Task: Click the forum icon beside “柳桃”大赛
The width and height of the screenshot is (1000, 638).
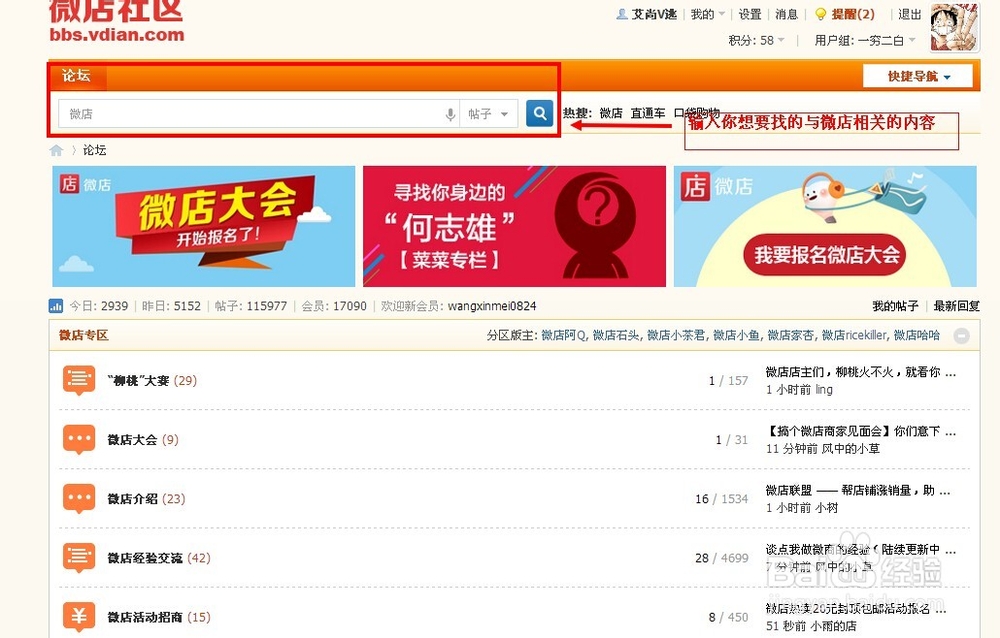Action: (x=79, y=380)
